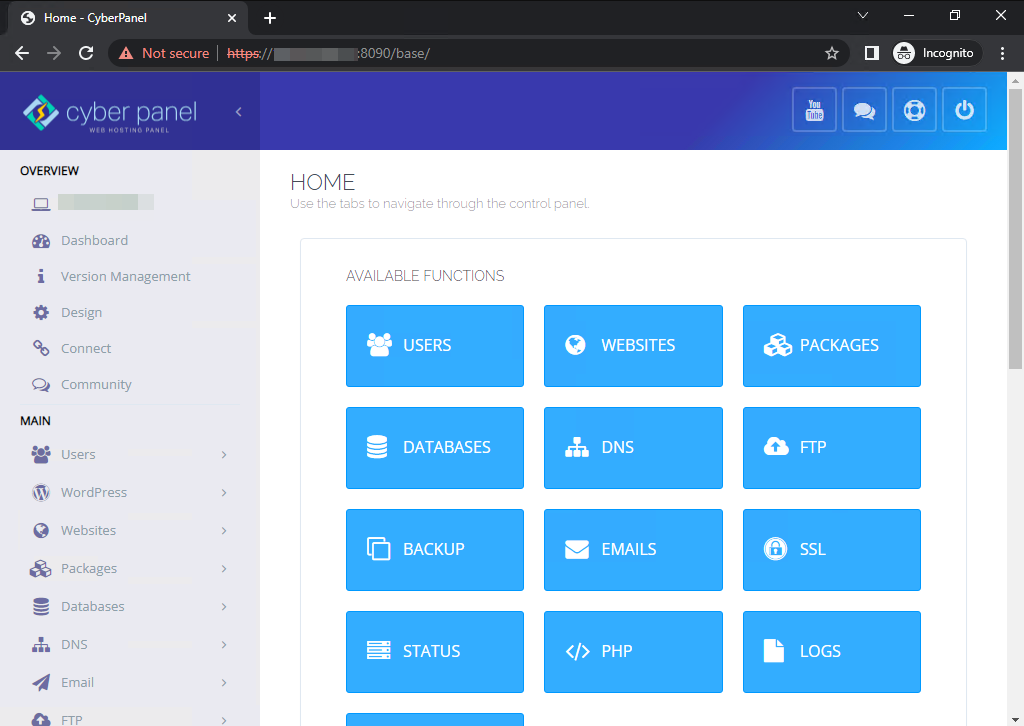Expand the FTP menu chevron

(224, 719)
